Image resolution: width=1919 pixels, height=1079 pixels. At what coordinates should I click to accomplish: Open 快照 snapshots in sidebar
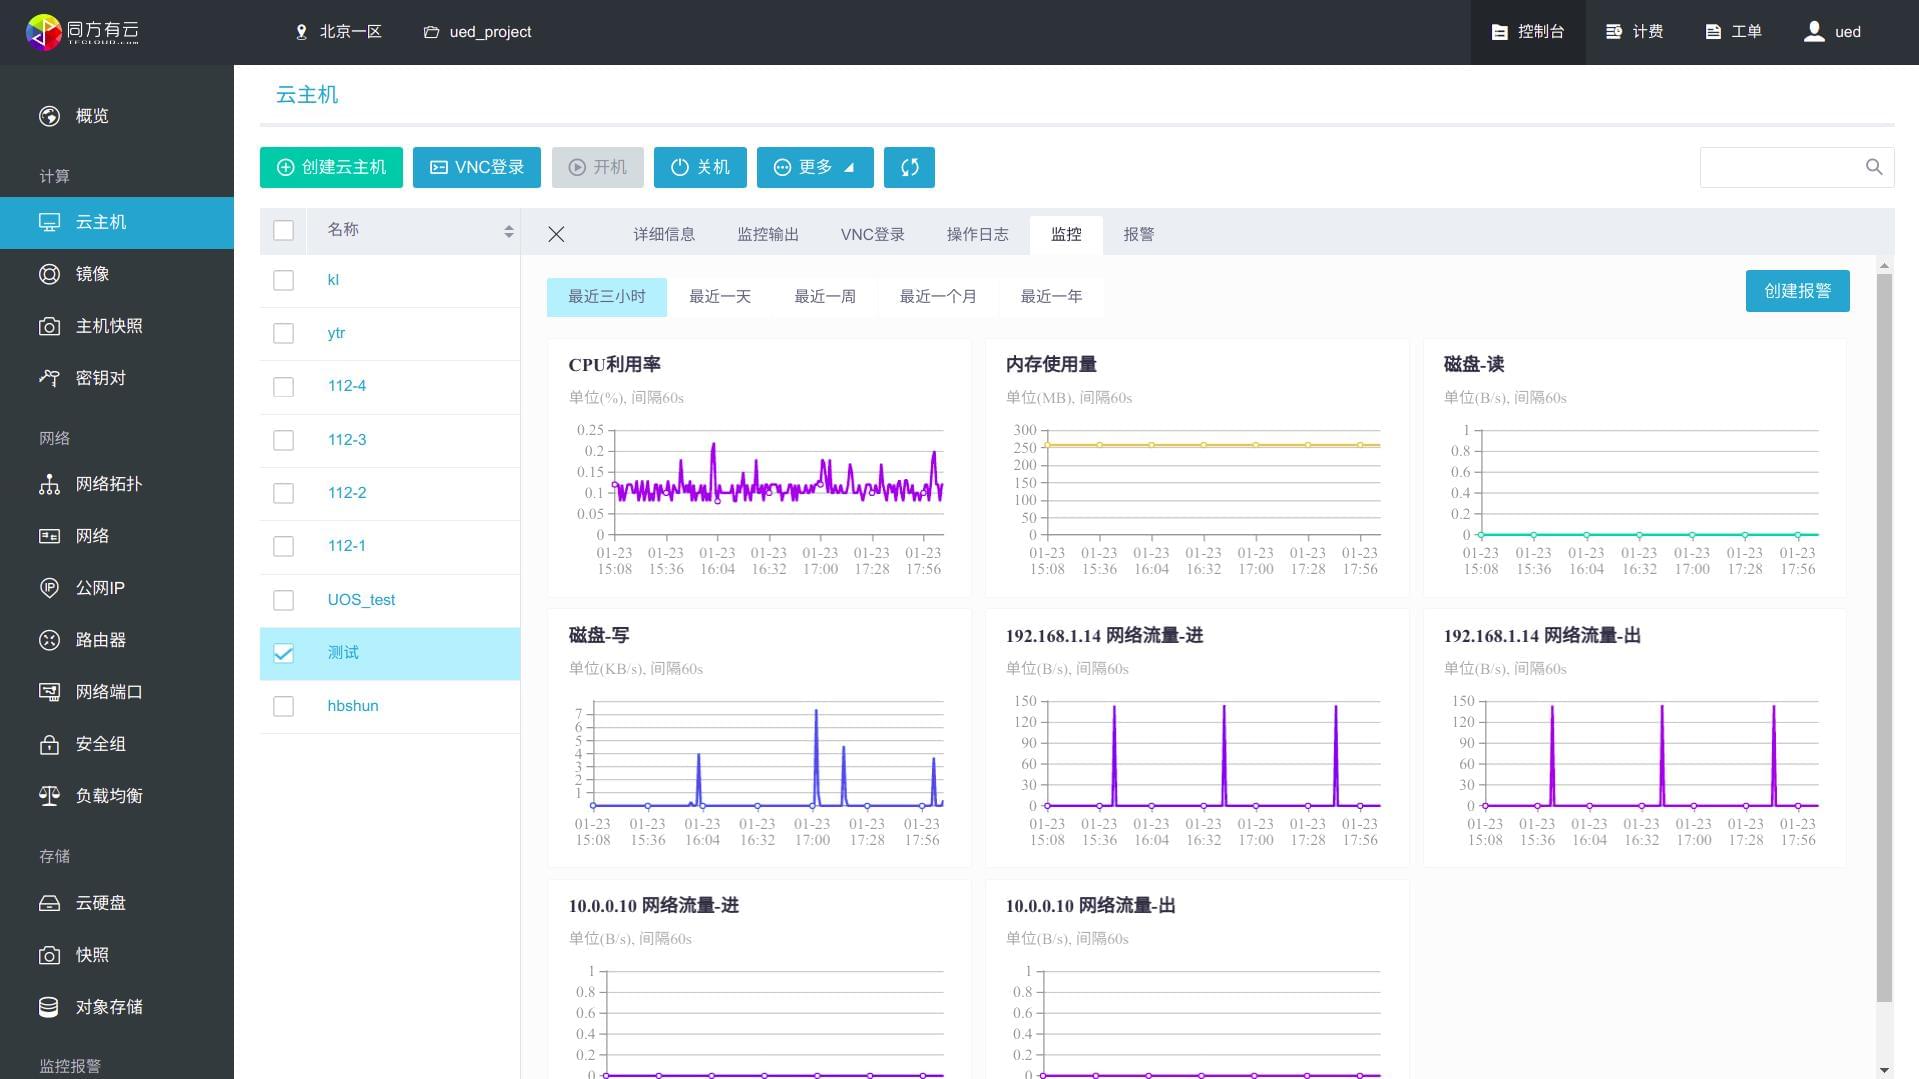117,955
